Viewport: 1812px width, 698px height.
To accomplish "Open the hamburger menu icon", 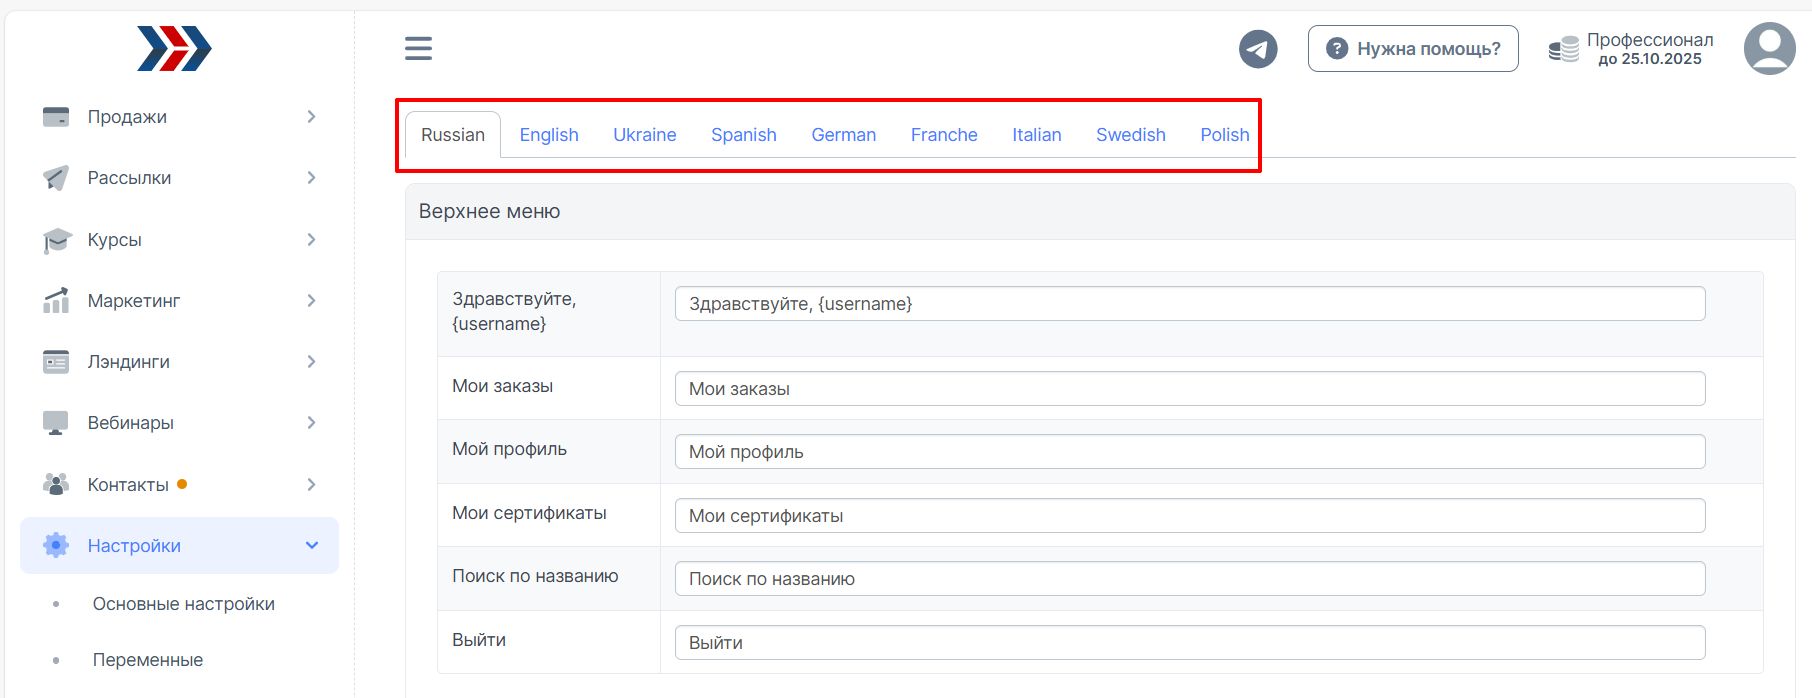I will point(418,48).
